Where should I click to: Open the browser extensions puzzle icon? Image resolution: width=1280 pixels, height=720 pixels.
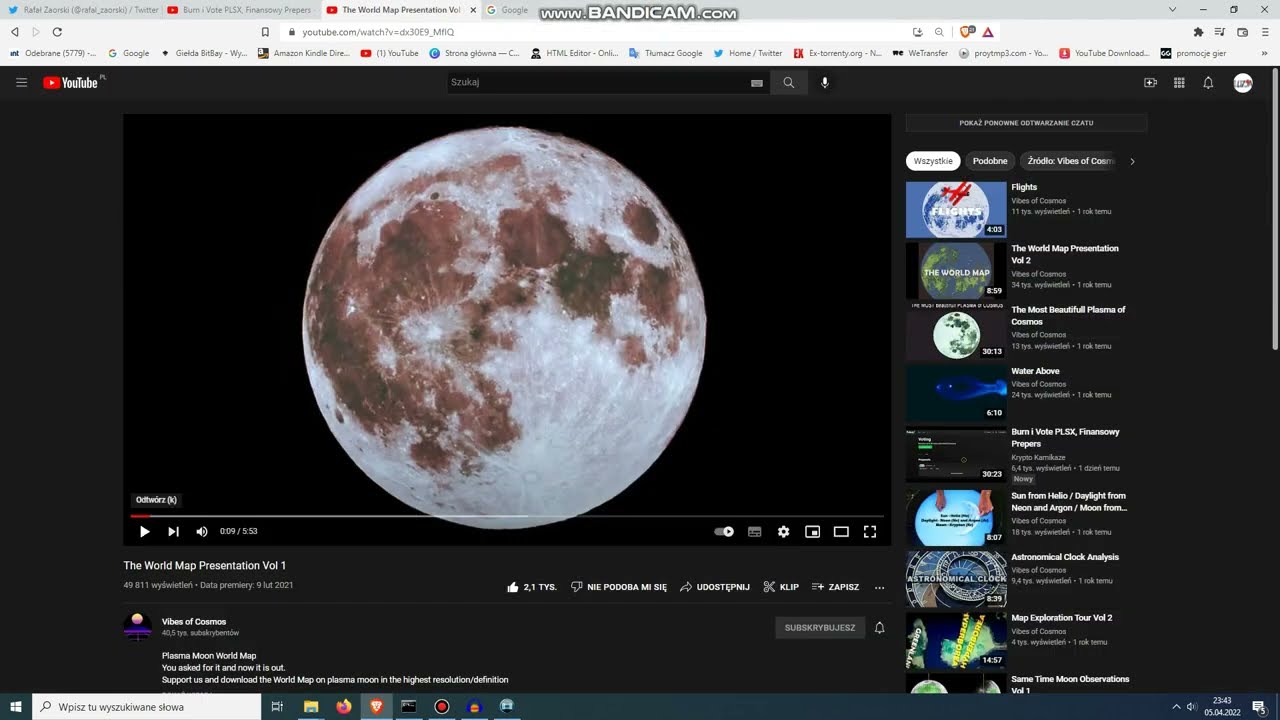point(1198,32)
